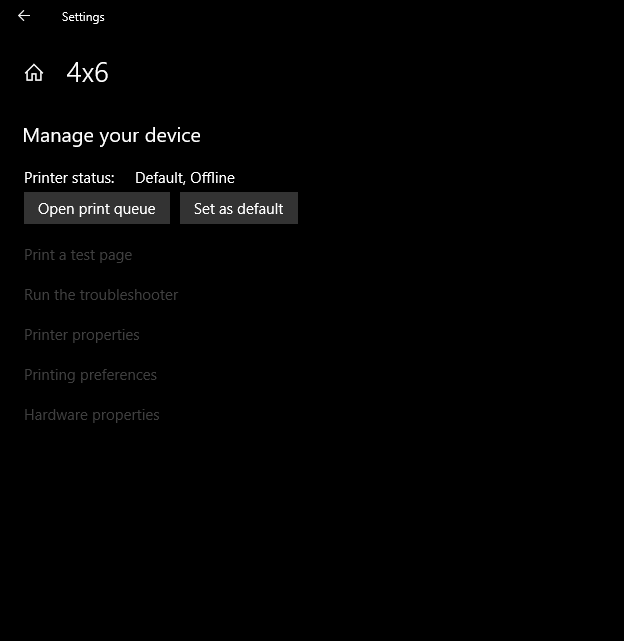Navigate back using the left arrow icon
The width and height of the screenshot is (624, 641).
[24, 16]
